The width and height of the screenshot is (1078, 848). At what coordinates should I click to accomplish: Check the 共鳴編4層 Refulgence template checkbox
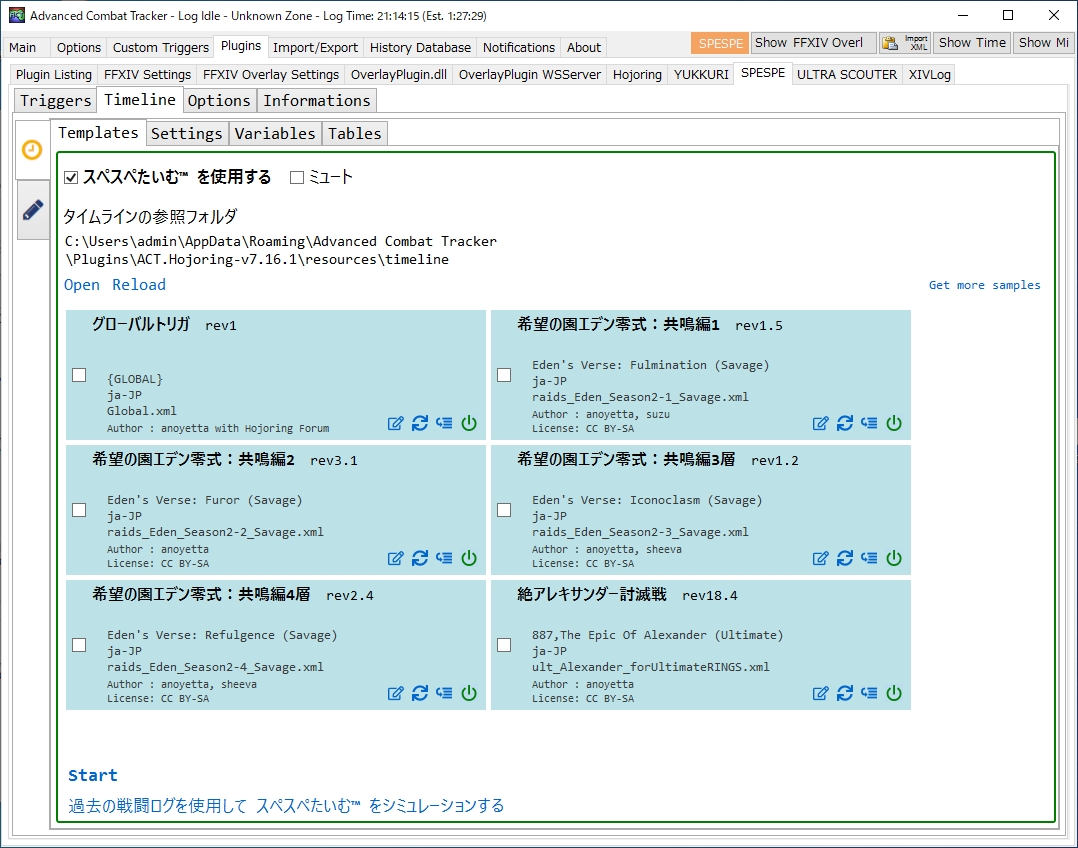click(x=79, y=644)
